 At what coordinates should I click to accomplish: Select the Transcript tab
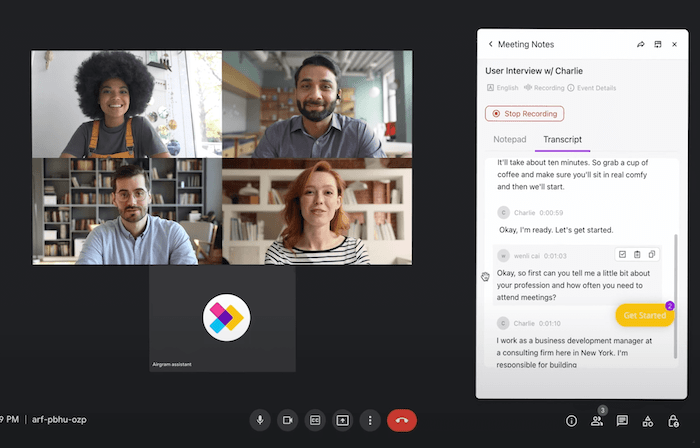(x=562, y=139)
